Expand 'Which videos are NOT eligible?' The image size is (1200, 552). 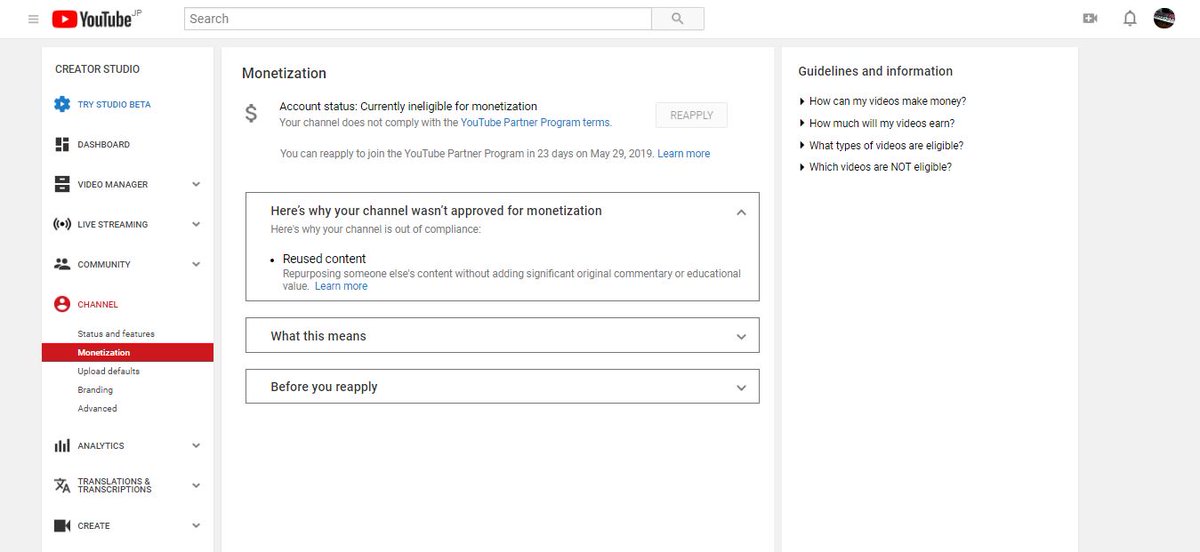tap(875, 167)
